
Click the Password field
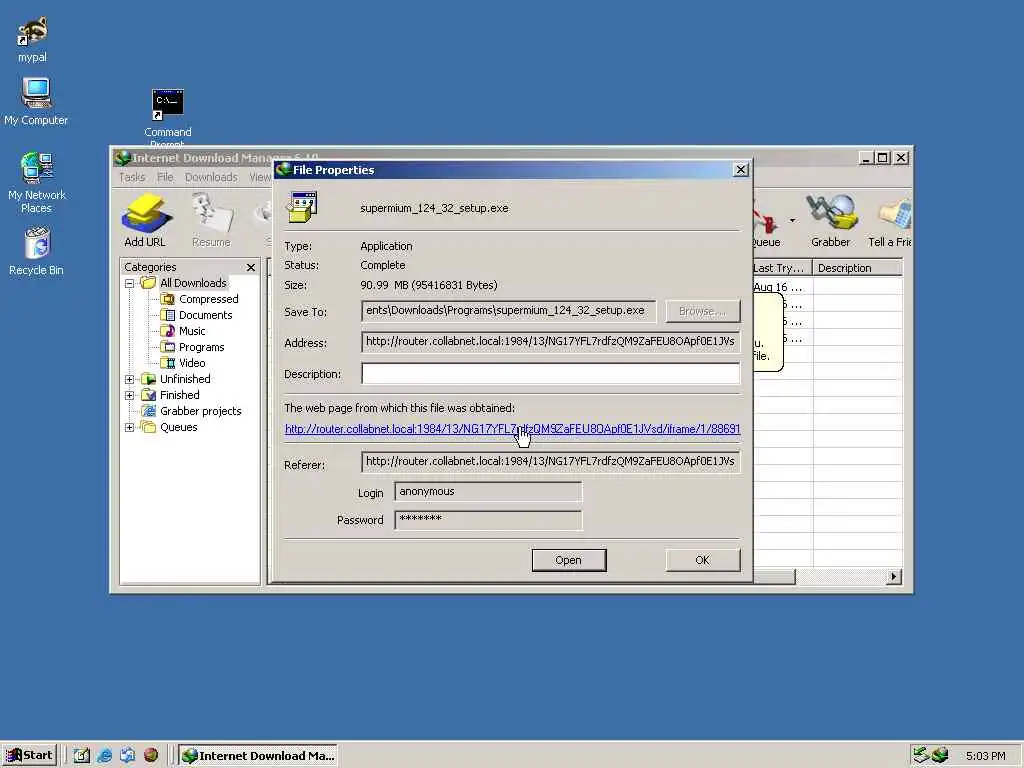click(488, 520)
